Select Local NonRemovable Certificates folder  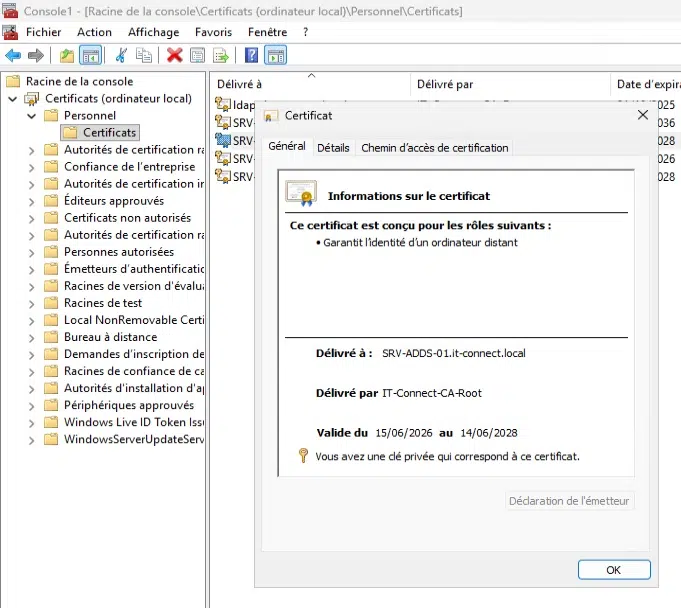point(124,320)
